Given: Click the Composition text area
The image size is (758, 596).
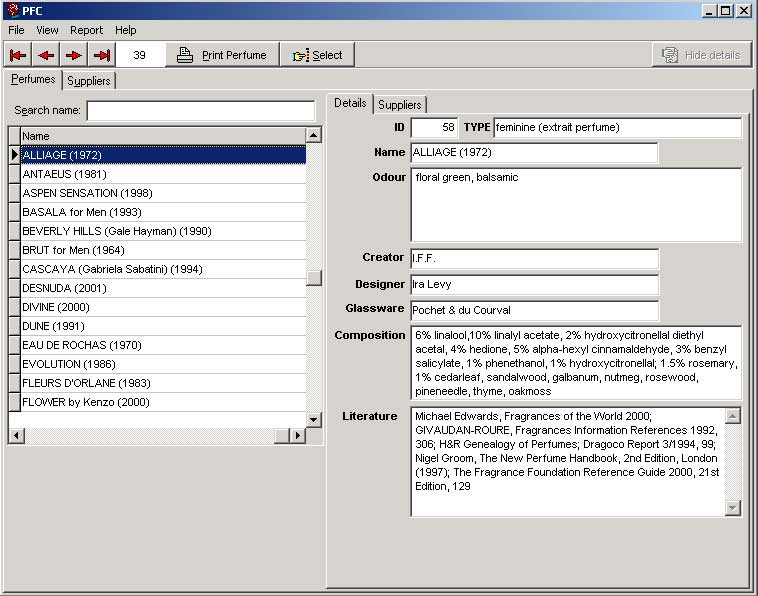Looking at the screenshot, I should (576, 363).
